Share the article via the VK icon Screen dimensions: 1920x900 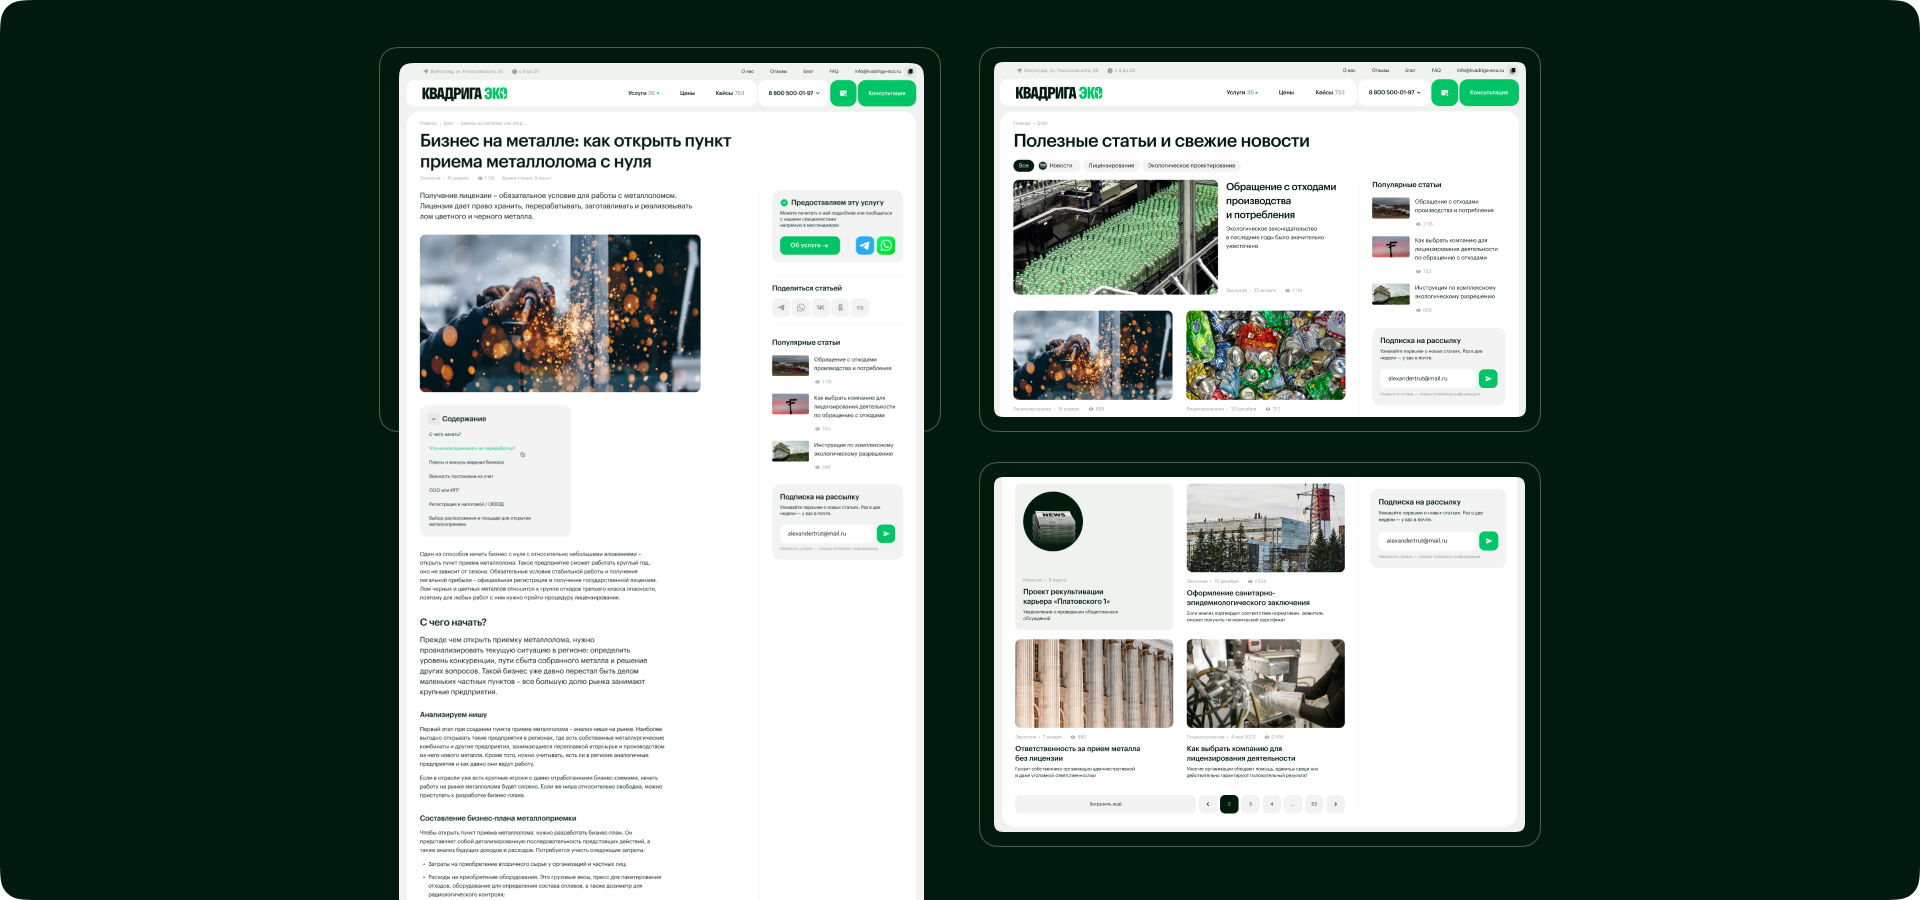pyautogui.click(x=821, y=308)
